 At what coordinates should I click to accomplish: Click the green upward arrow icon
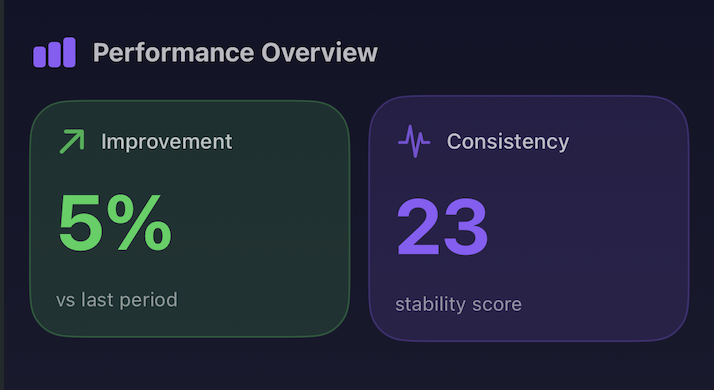72,141
